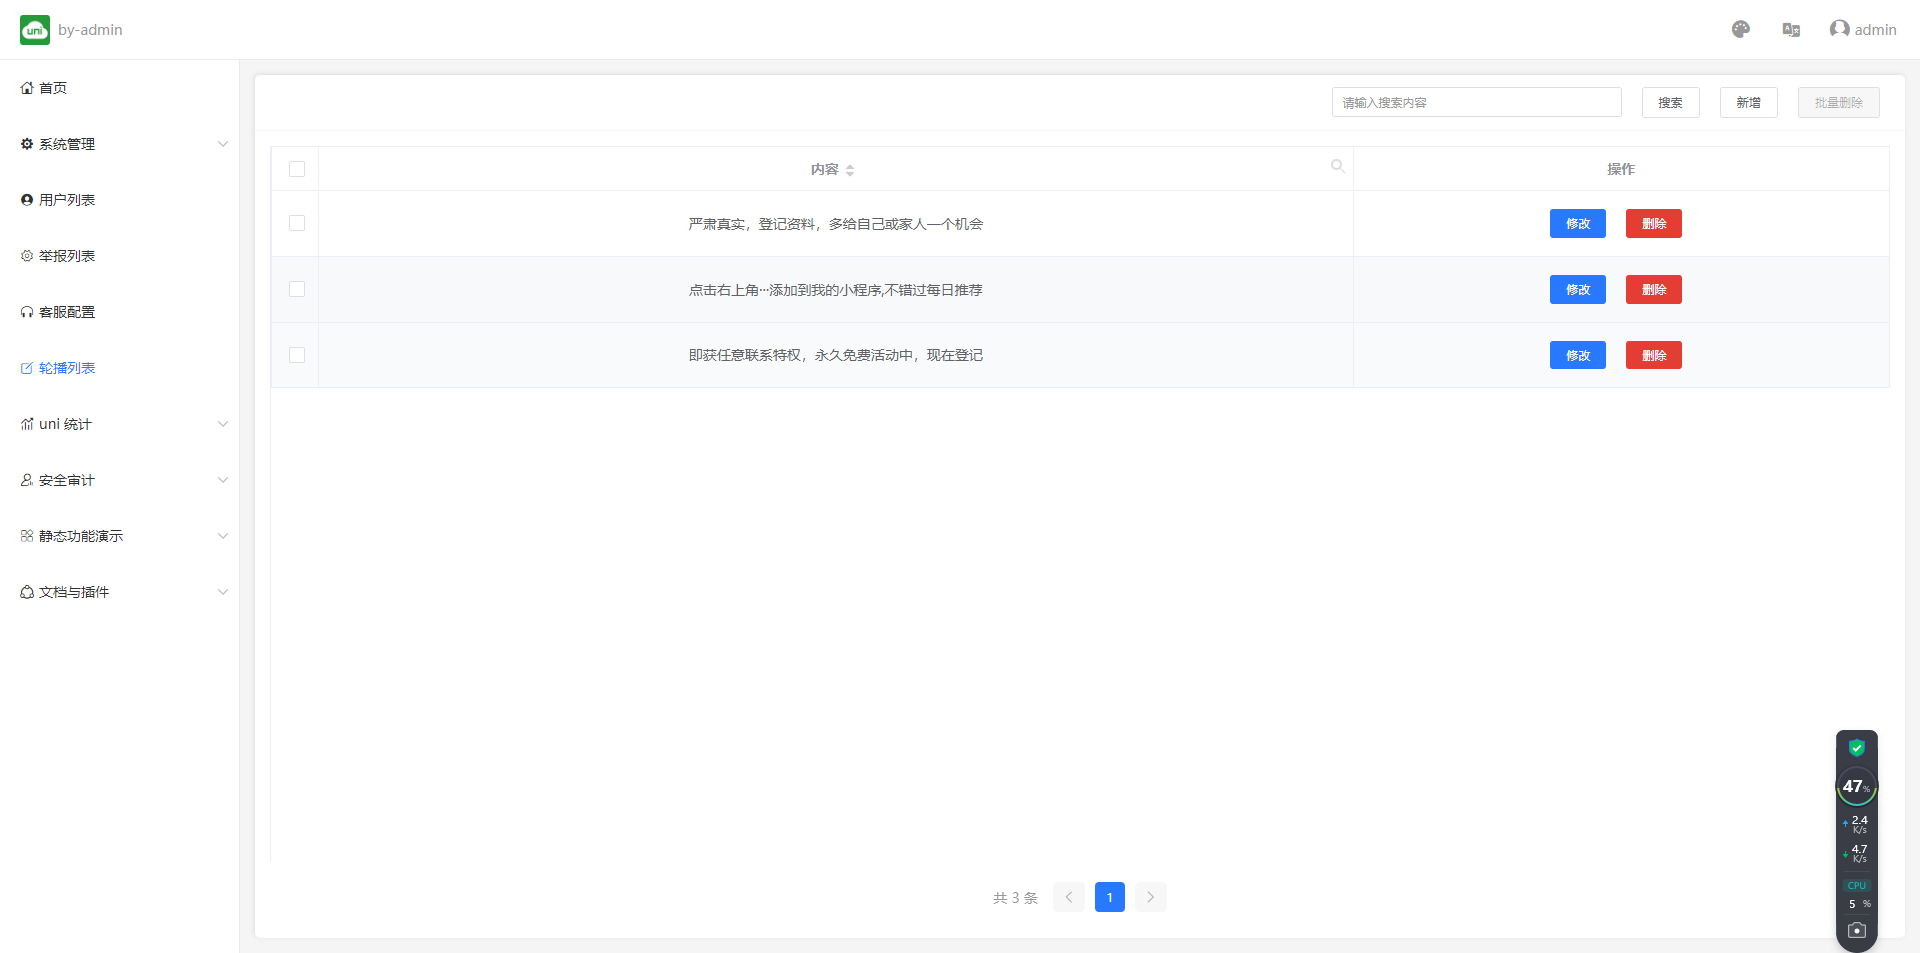Check the row starting with 即获任意联系特权
The width and height of the screenshot is (1920, 953).
point(297,355)
